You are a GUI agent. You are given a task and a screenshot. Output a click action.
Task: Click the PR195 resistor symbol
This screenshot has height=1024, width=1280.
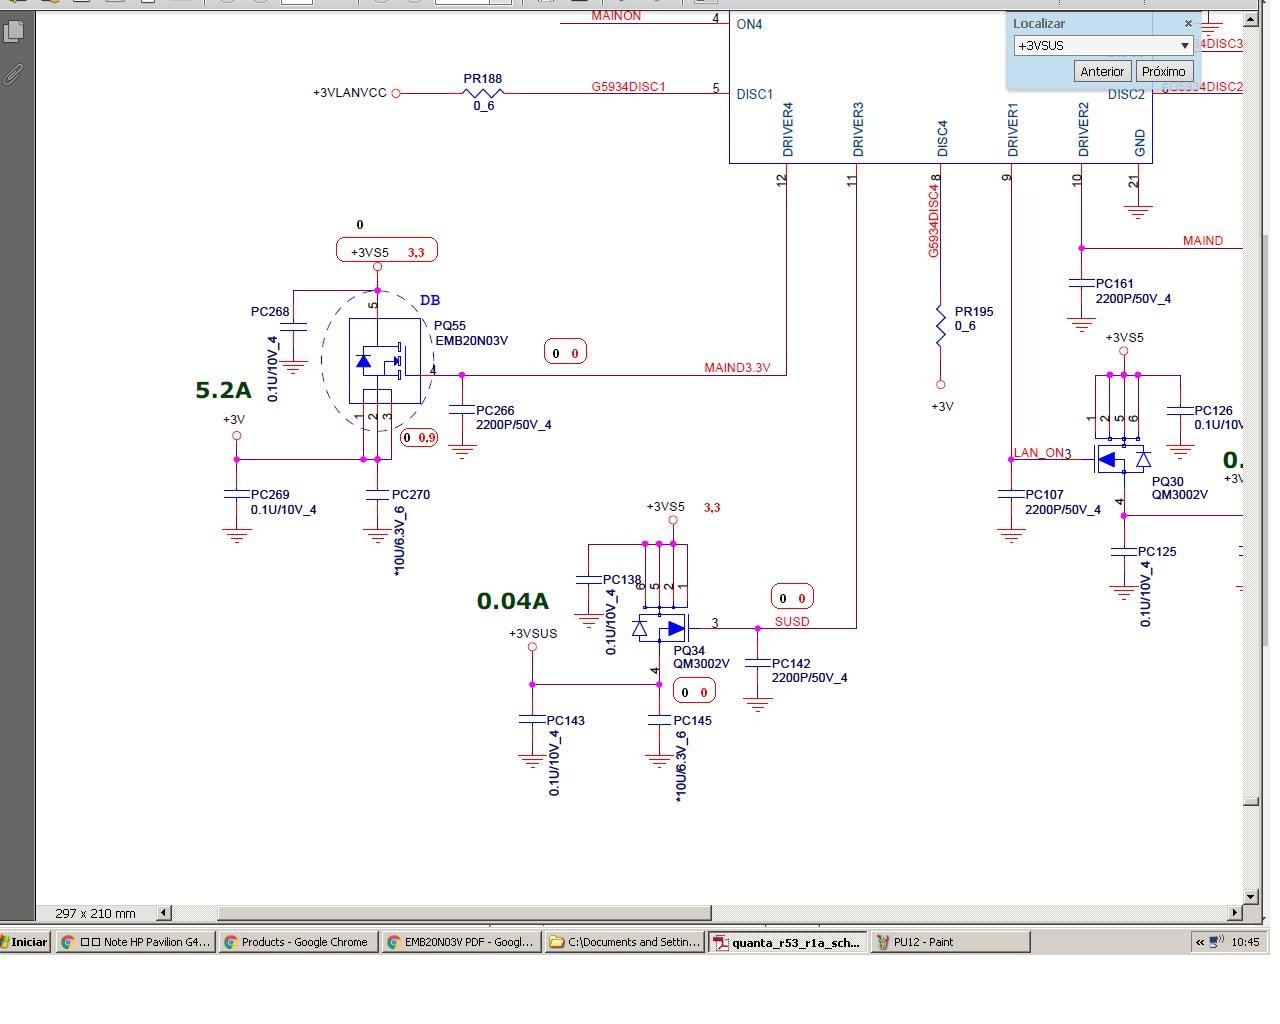940,327
